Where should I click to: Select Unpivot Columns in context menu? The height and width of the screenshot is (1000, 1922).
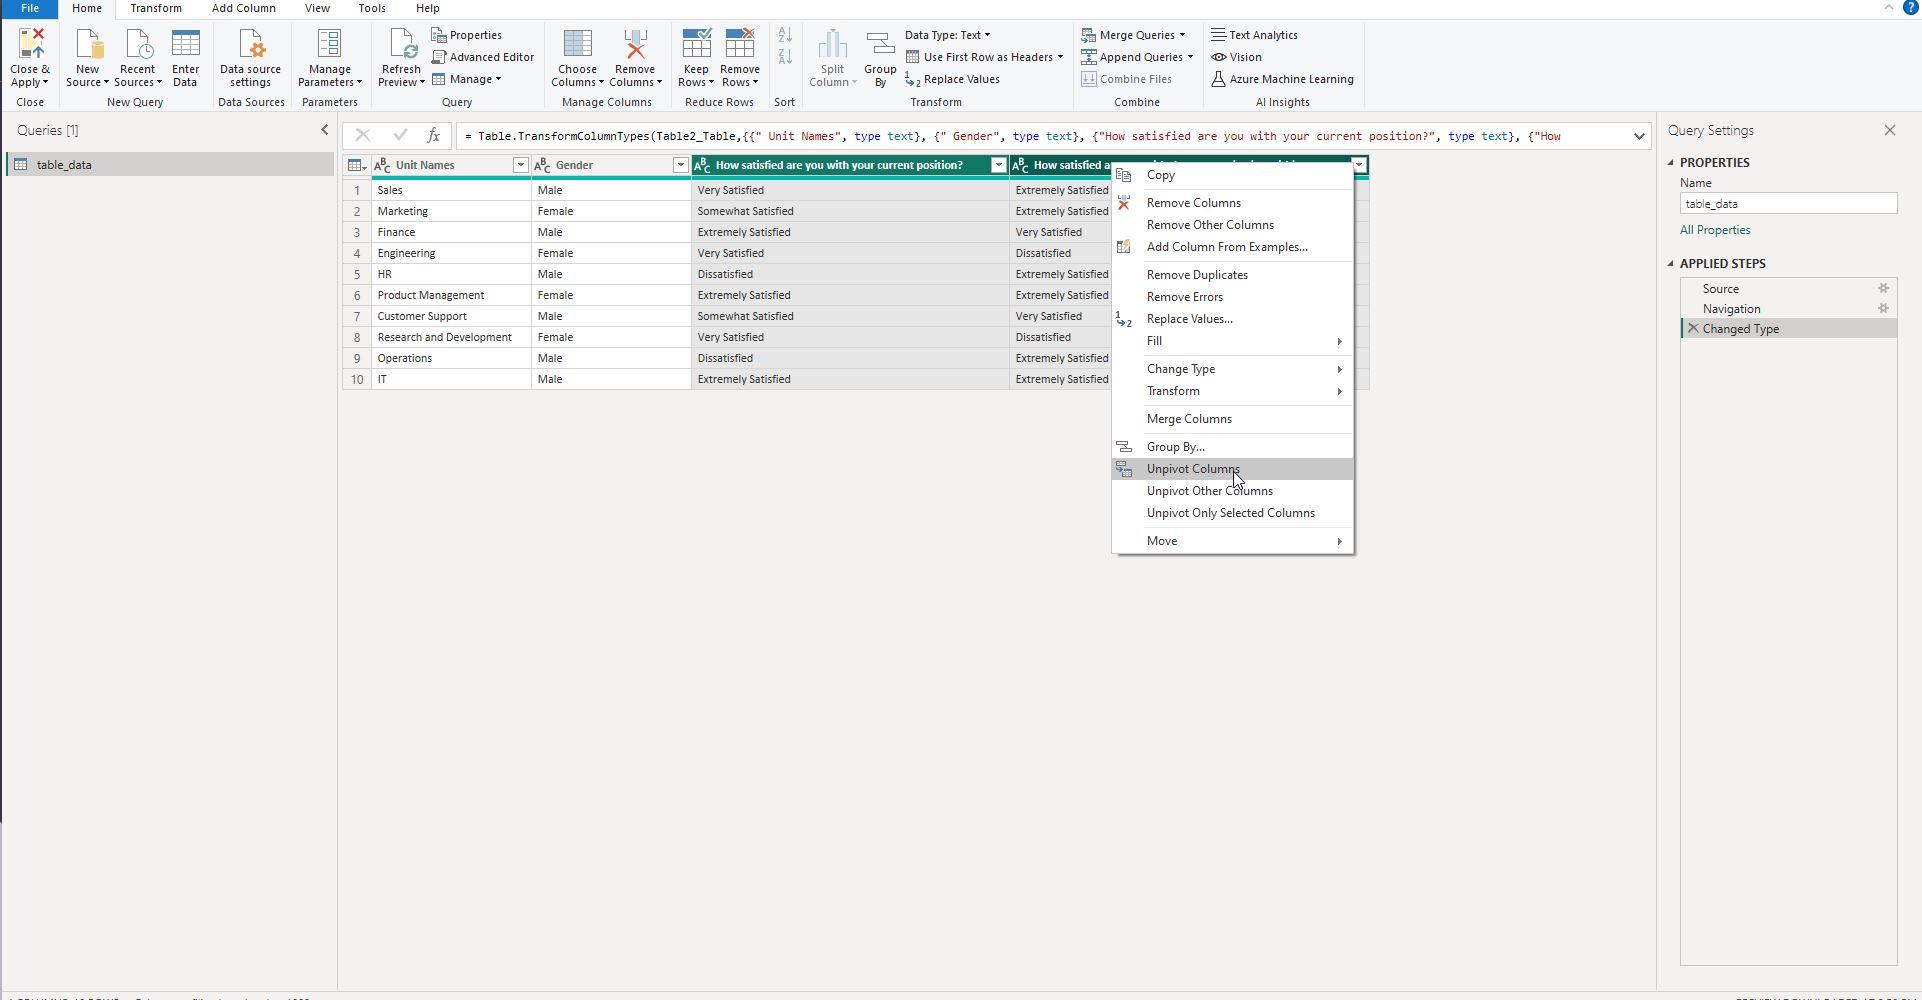(1232, 469)
